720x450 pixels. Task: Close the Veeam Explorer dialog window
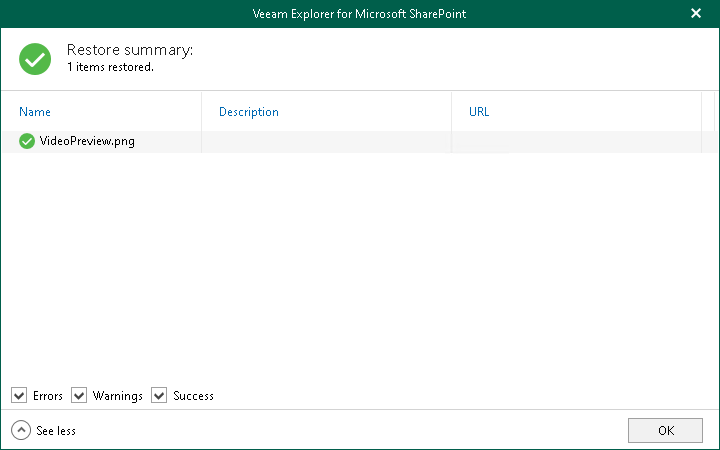tap(696, 14)
